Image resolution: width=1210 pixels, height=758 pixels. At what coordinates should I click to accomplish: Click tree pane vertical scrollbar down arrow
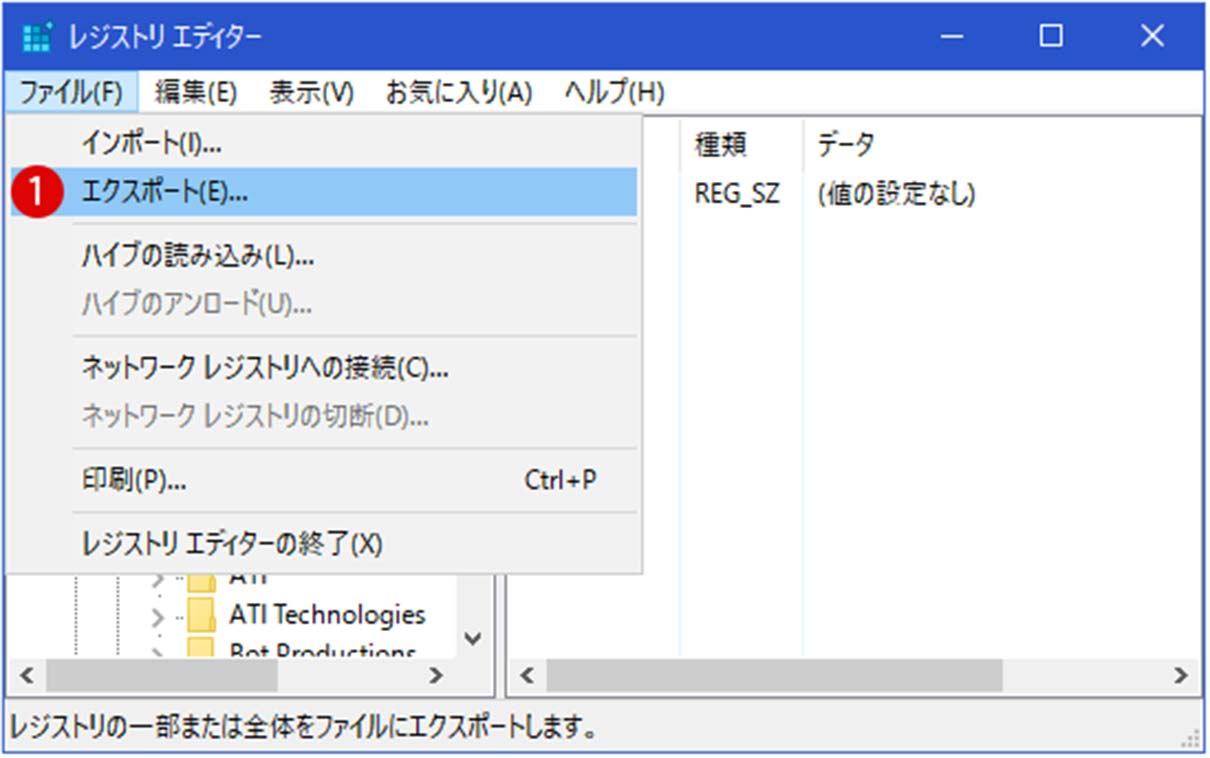[474, 638]
